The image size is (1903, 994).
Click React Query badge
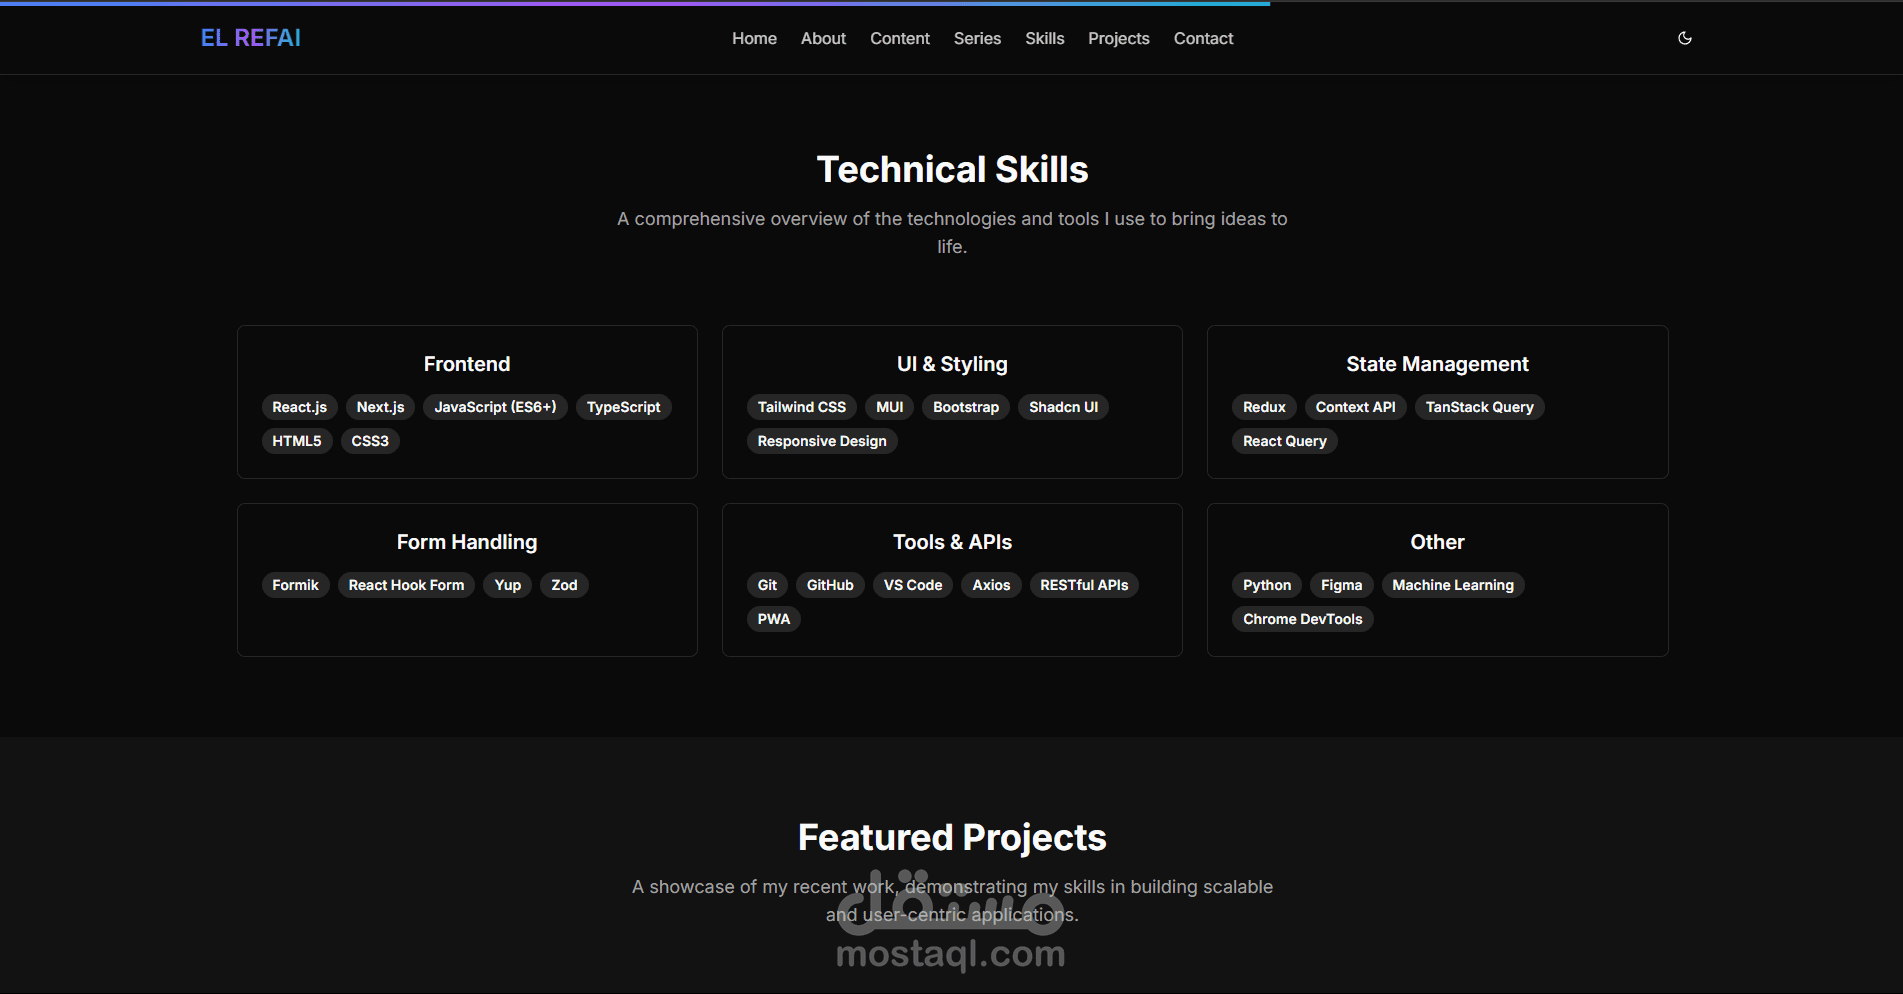[x=1284, y=441]
